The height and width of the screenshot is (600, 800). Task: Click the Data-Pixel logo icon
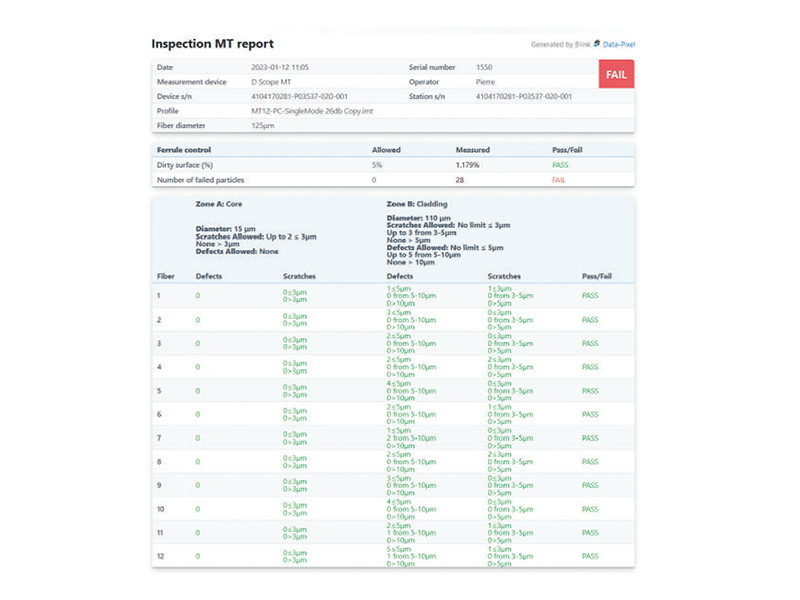tap(597, 44)
